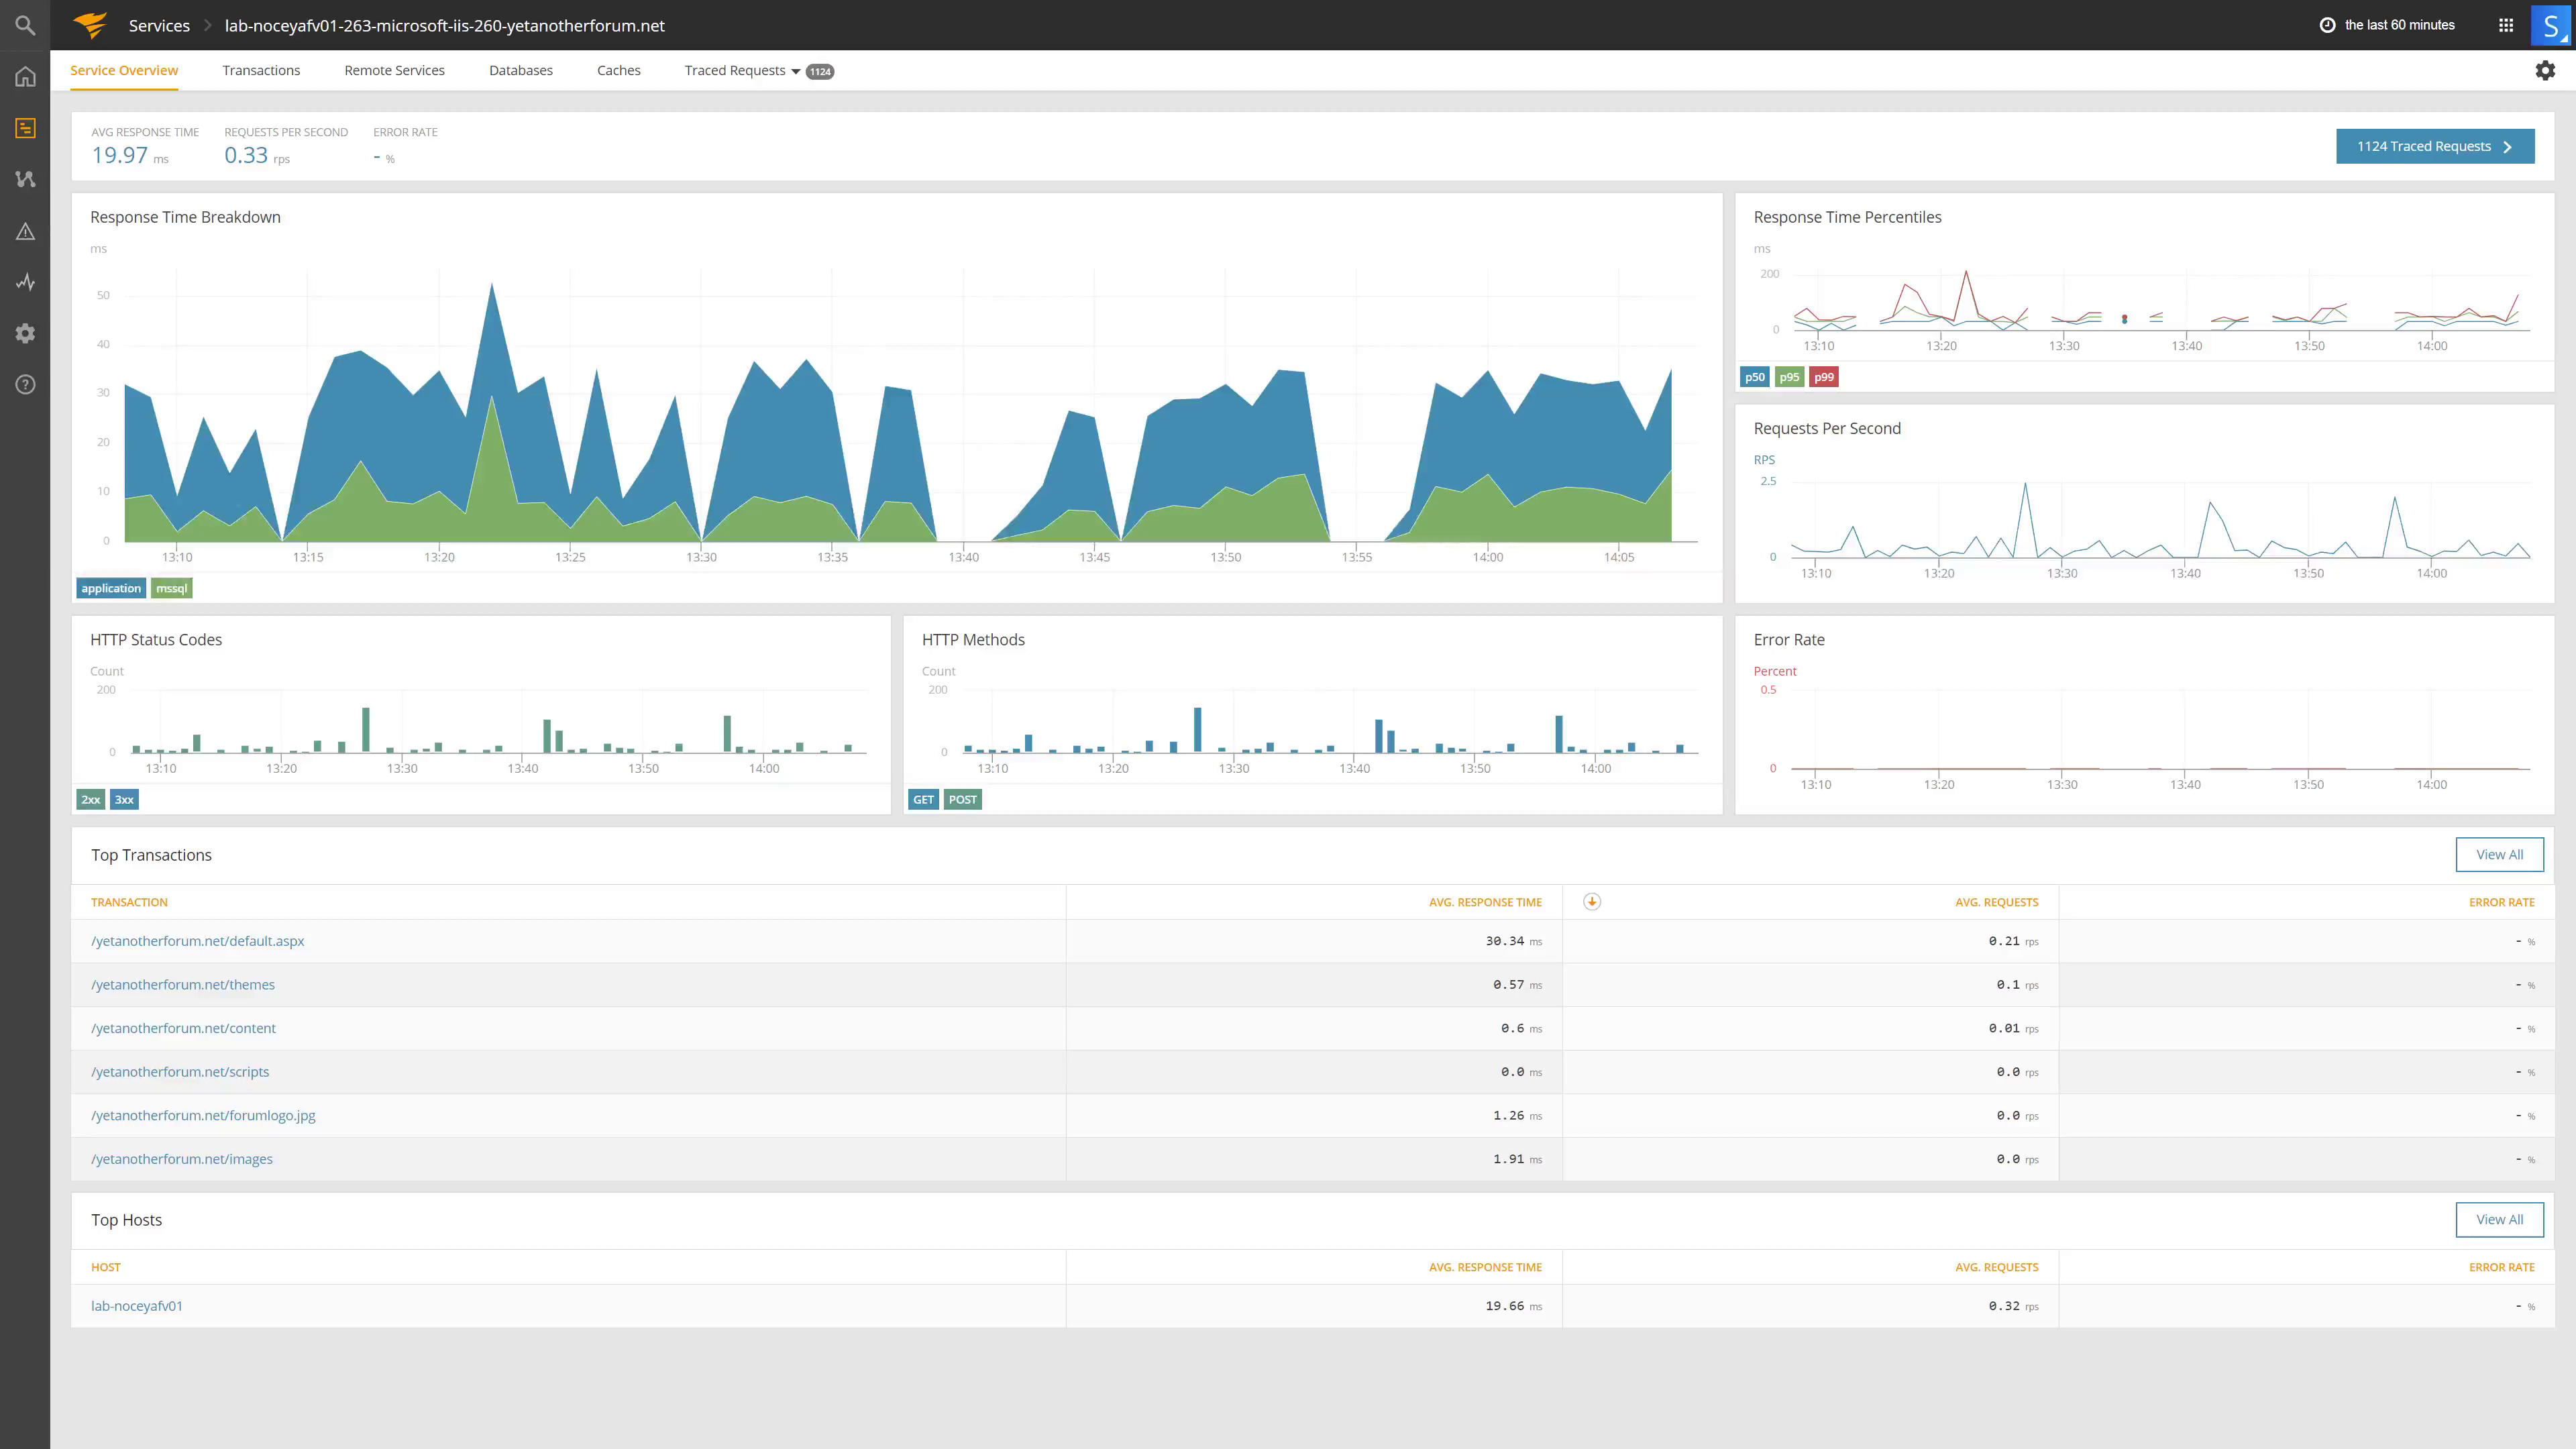Open /yetanotherforum.net/images transaction

182,1159
